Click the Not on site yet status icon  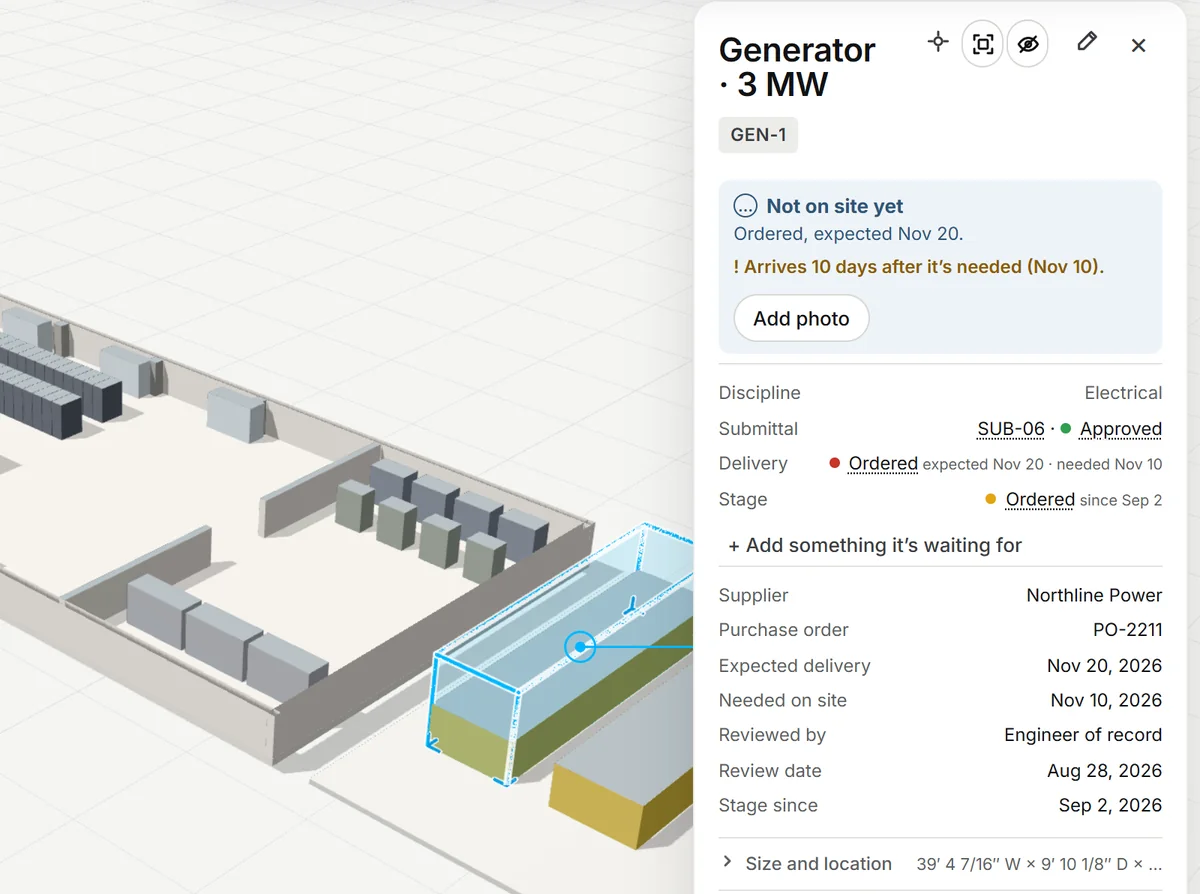point(745,206)
